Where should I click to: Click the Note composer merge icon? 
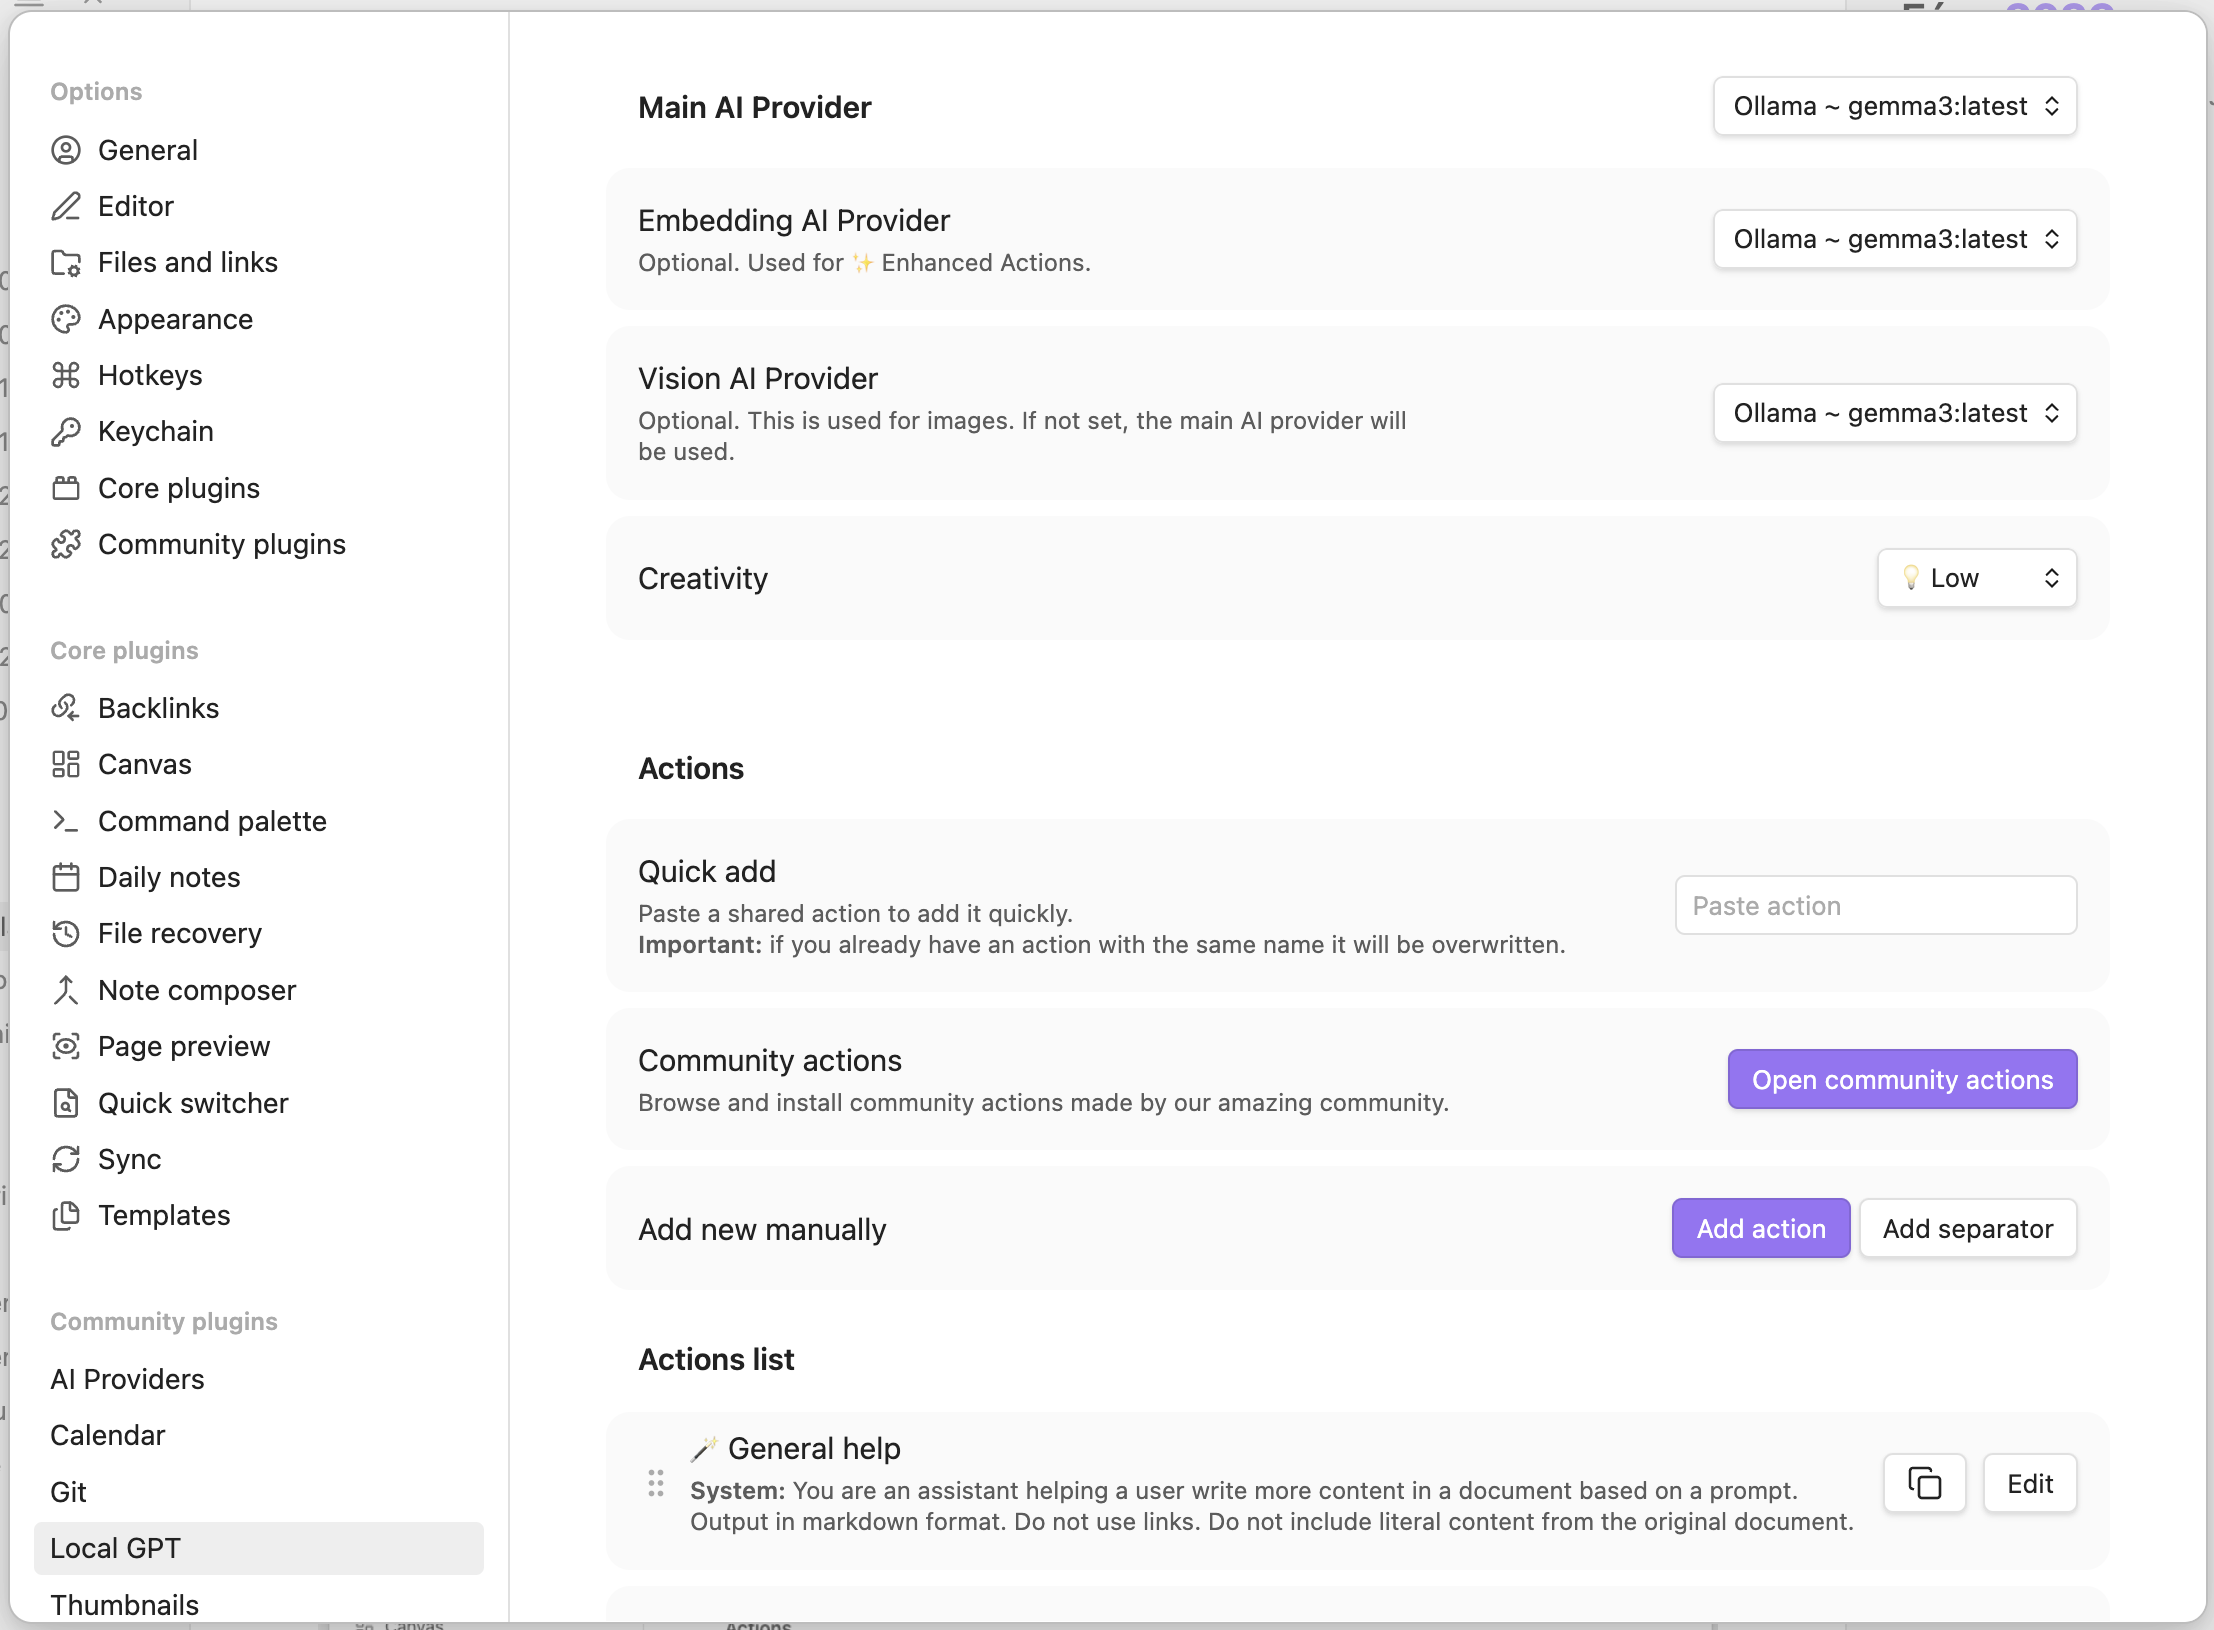(66, 990)
